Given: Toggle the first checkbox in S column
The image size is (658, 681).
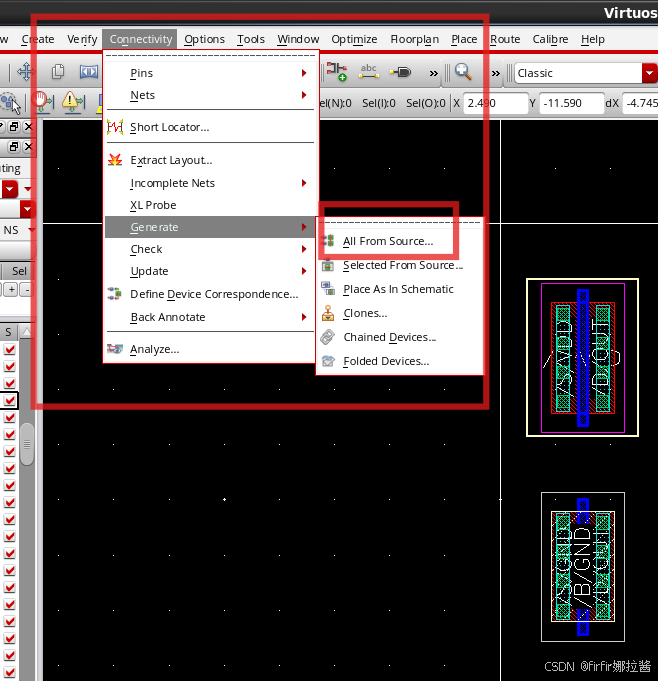Looking at the screenshot, I should (x=10, y=349).
